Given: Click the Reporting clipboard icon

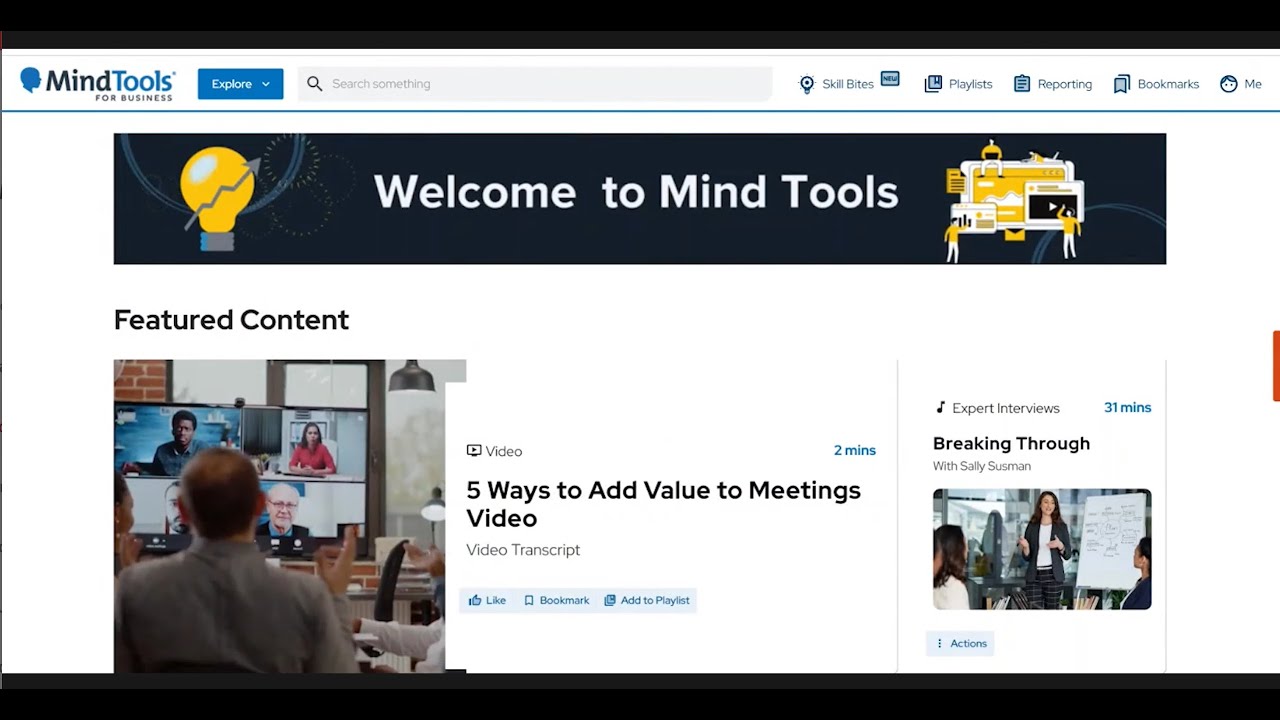Looking at the screenshot, I should (x=1022, y=84).
